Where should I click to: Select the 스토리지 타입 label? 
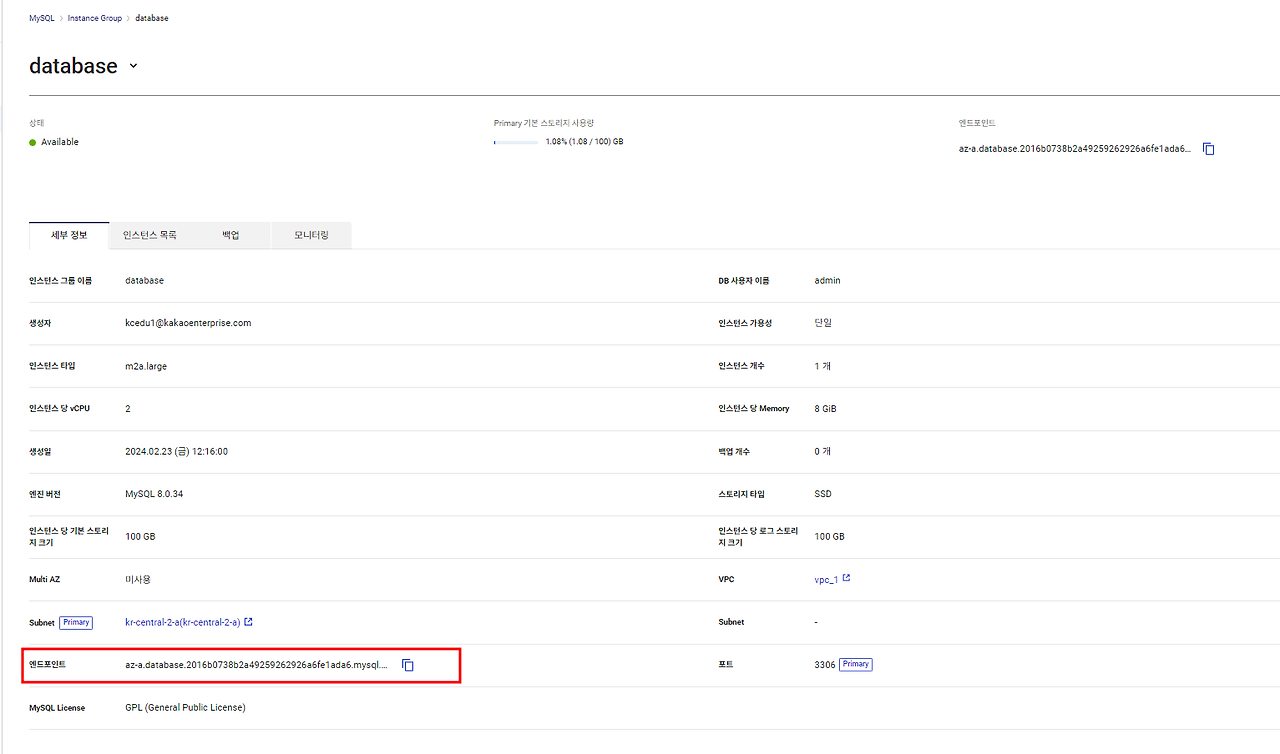[740, 494]
